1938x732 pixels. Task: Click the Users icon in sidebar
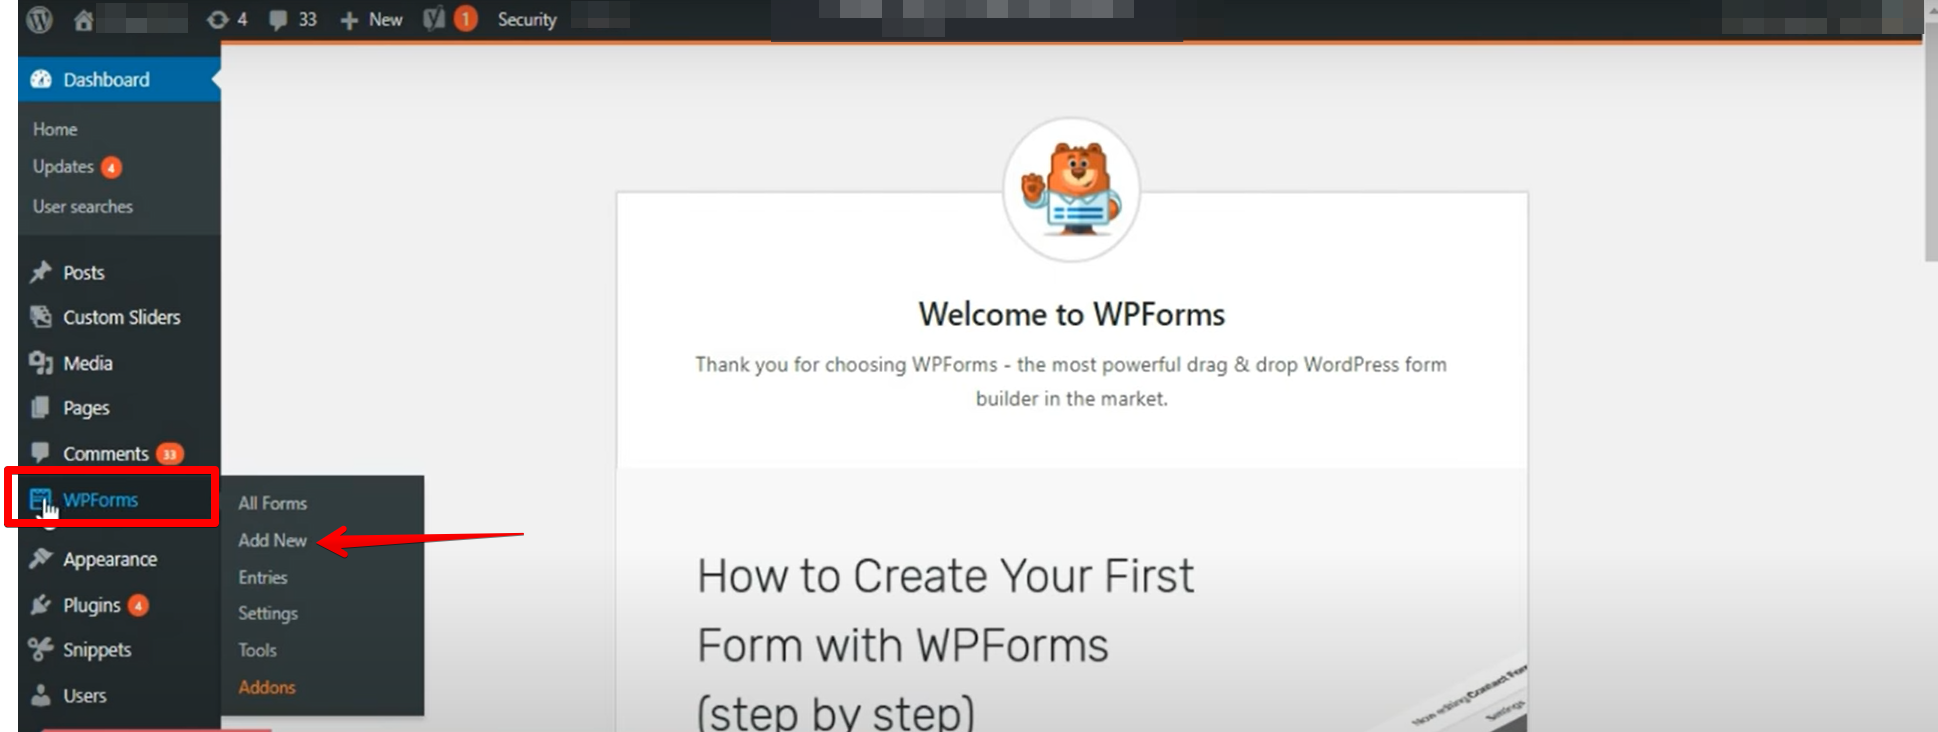click(x=41, y=694)
